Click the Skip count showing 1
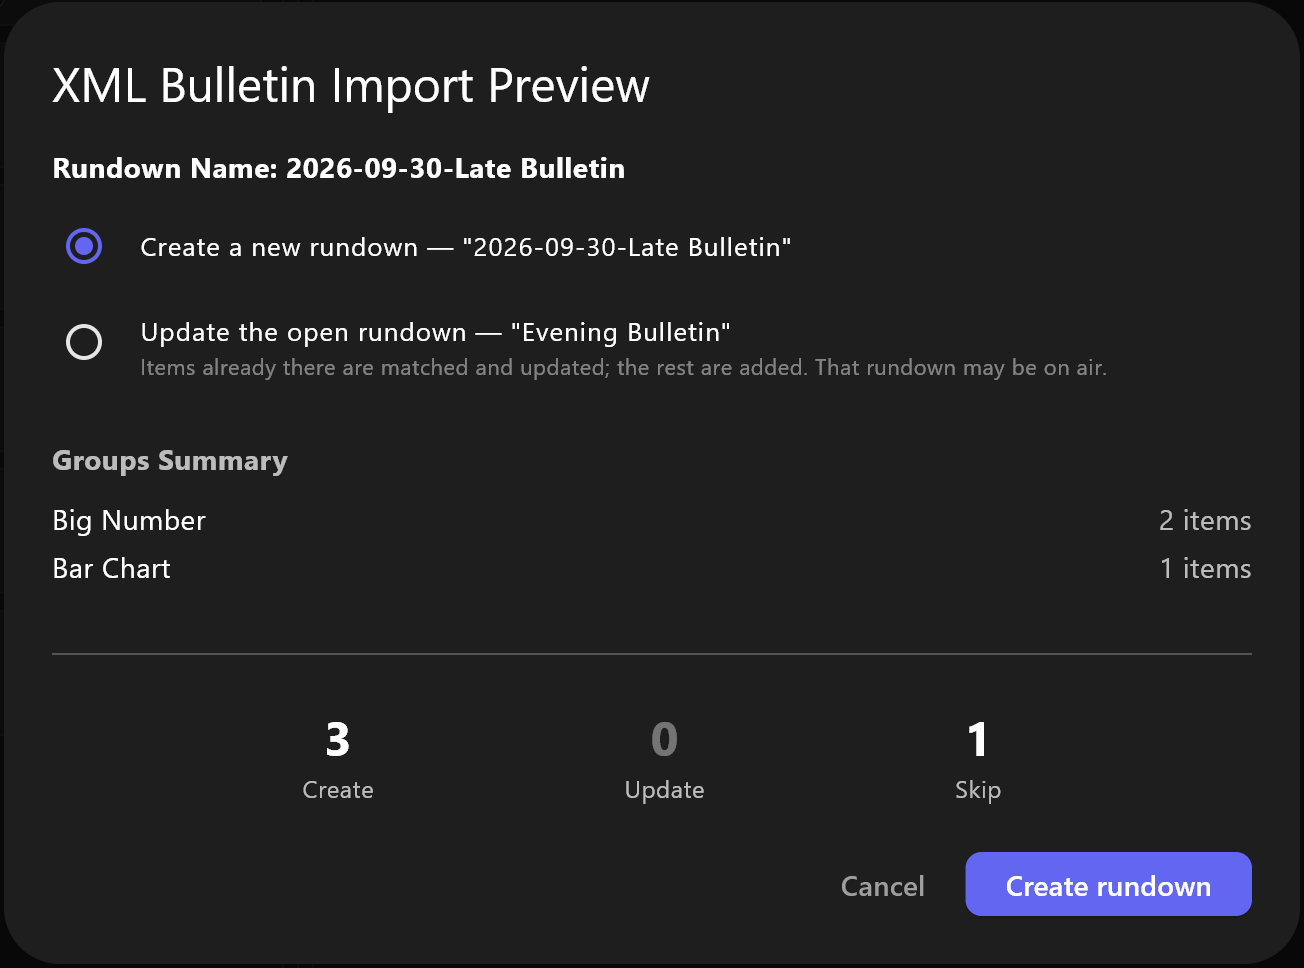Viewport: 1304px width, 968px height. point(978,760)
